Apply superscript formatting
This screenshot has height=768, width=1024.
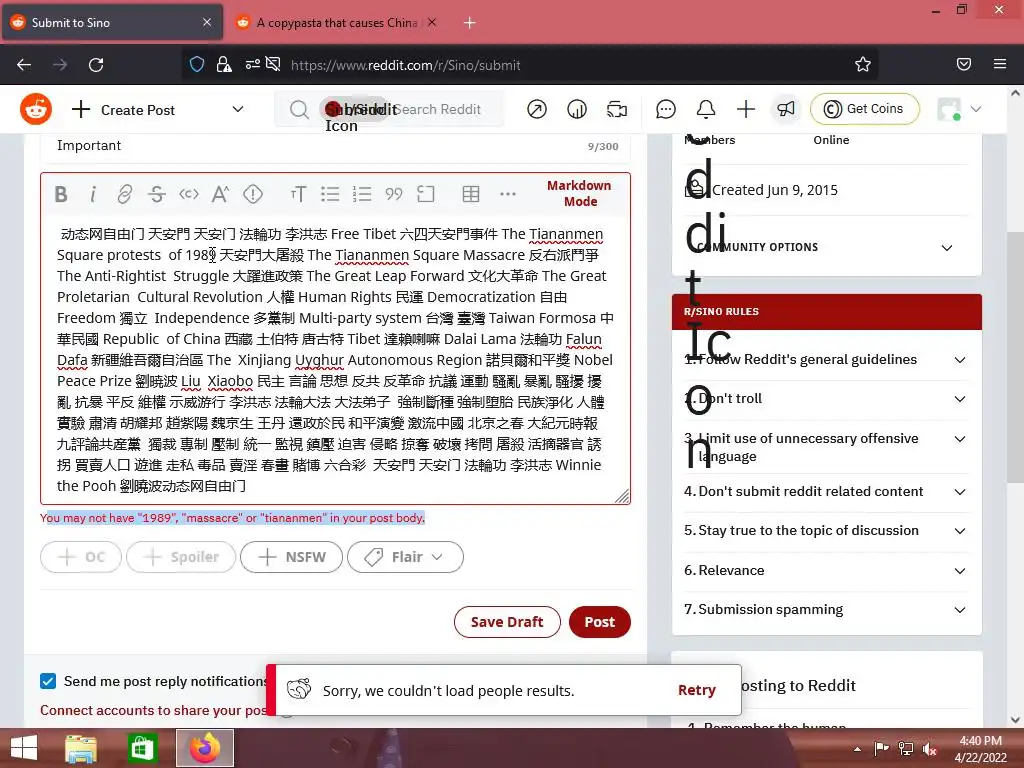(221, 194)
